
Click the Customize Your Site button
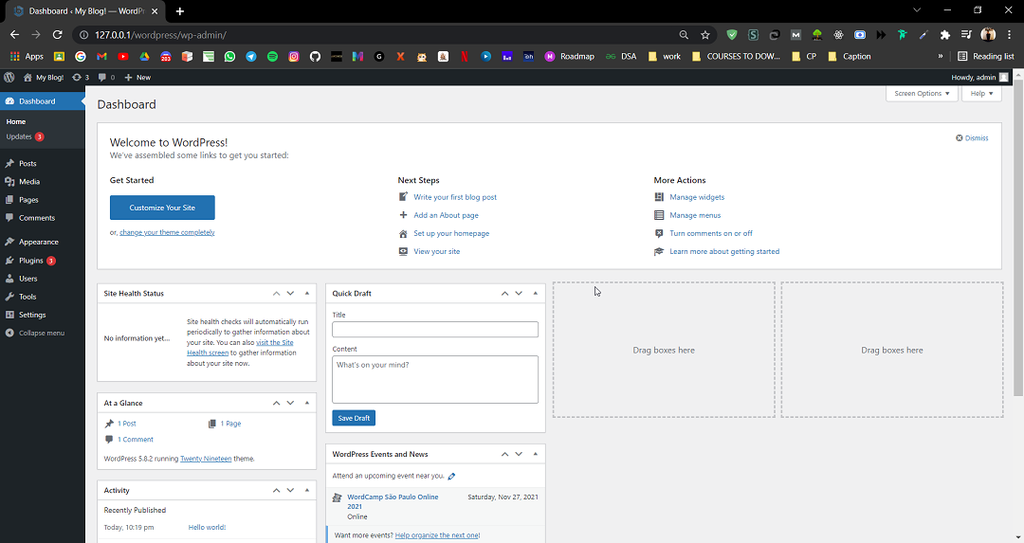click(x=162, y=208)
